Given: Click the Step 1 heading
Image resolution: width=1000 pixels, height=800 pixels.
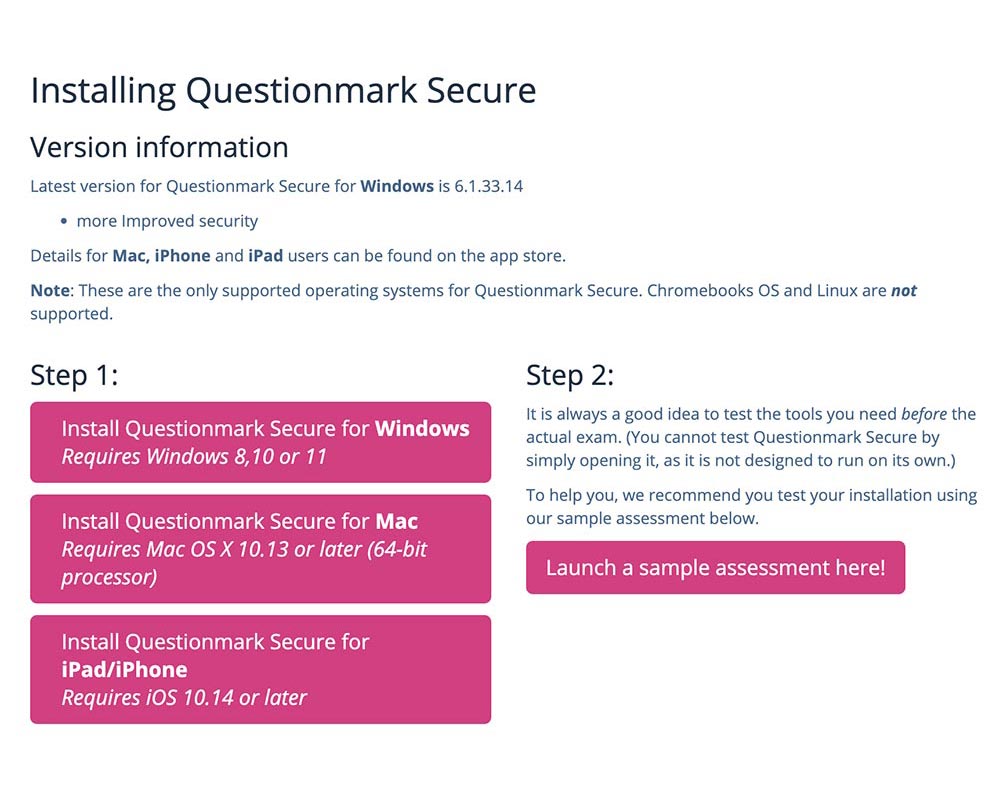Looking at the screenshot, I should pyautogui.click(x=74, y=375).
